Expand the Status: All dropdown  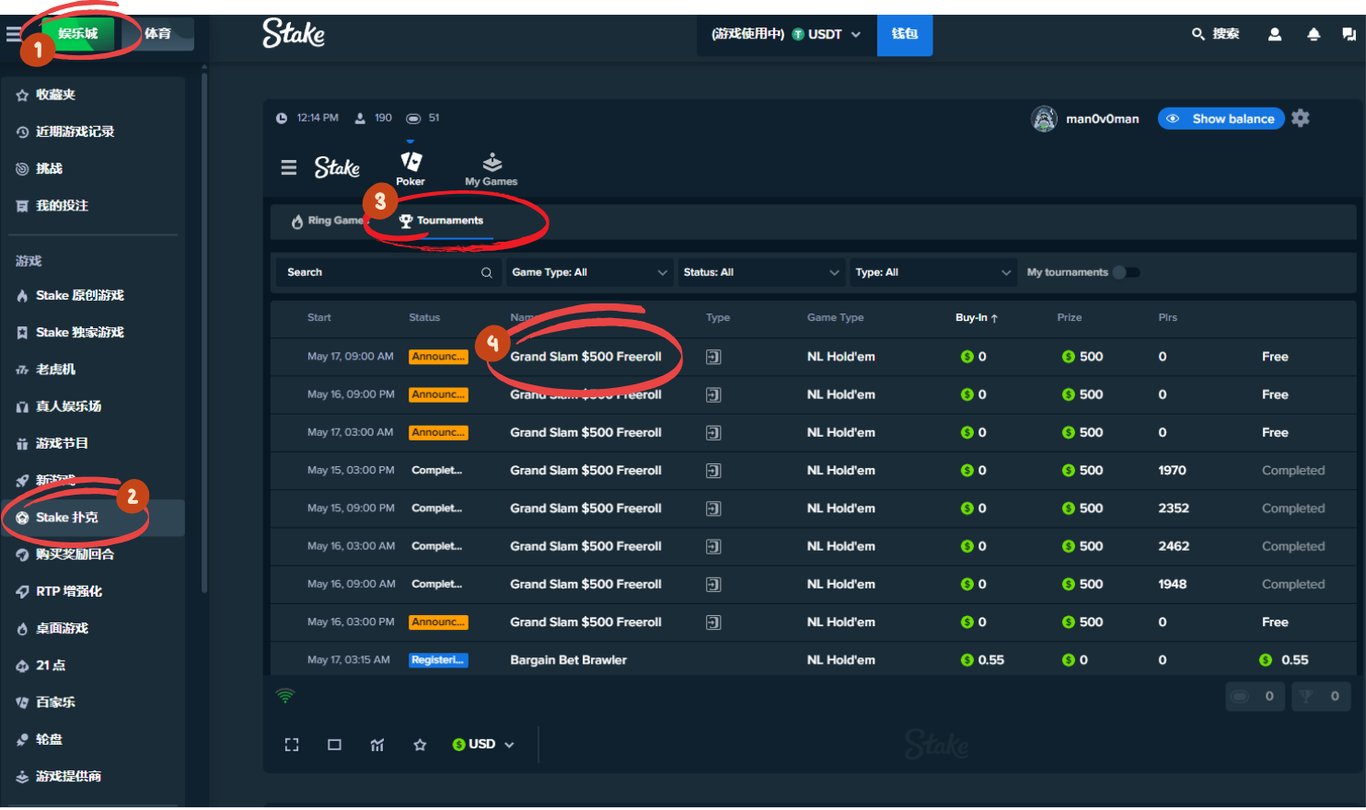point(761,272)
